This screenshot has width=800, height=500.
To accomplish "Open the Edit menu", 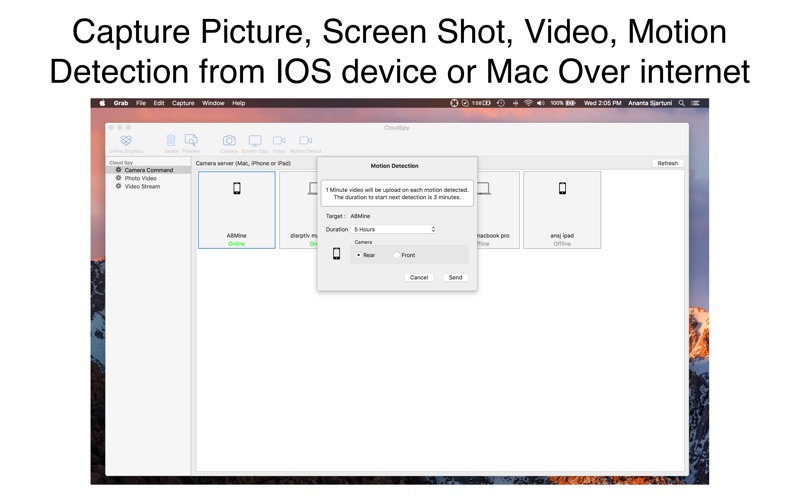I will pos(159,103).
